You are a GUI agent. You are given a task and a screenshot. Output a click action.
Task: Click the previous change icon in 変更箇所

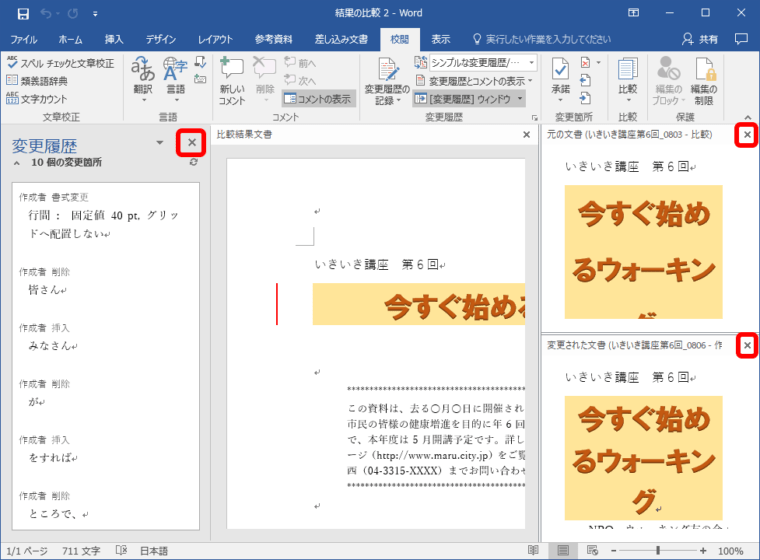coord(586,80)
